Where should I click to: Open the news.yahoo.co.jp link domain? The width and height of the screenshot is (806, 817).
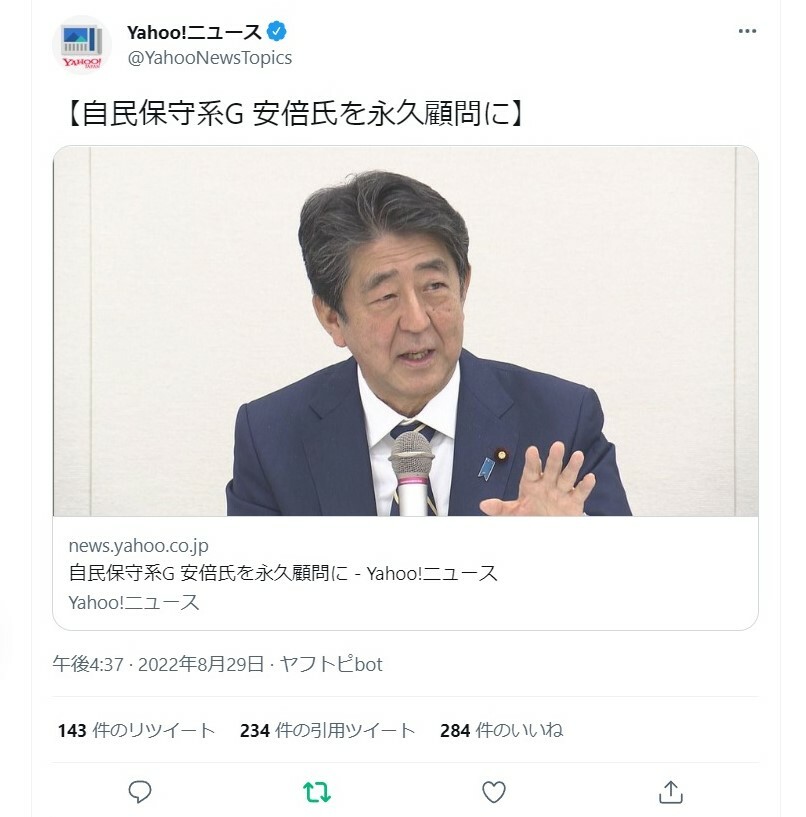(139, 546)
